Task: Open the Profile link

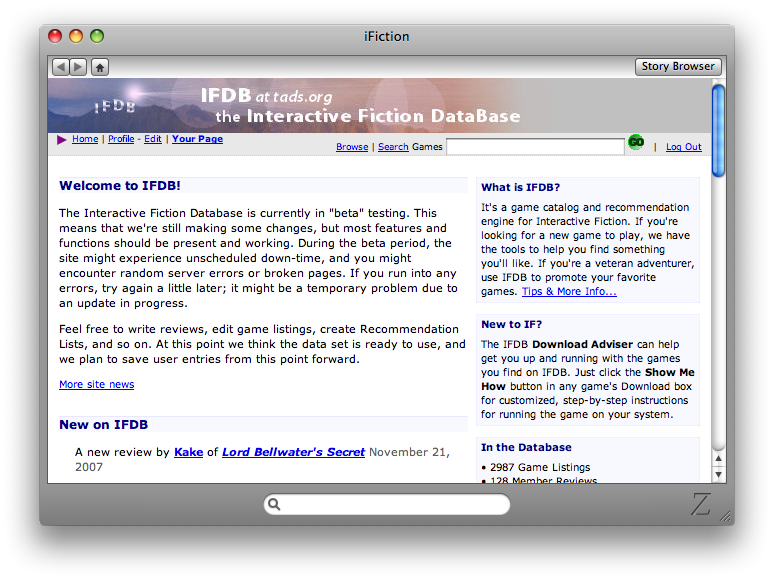Action: tap(121, 139)
